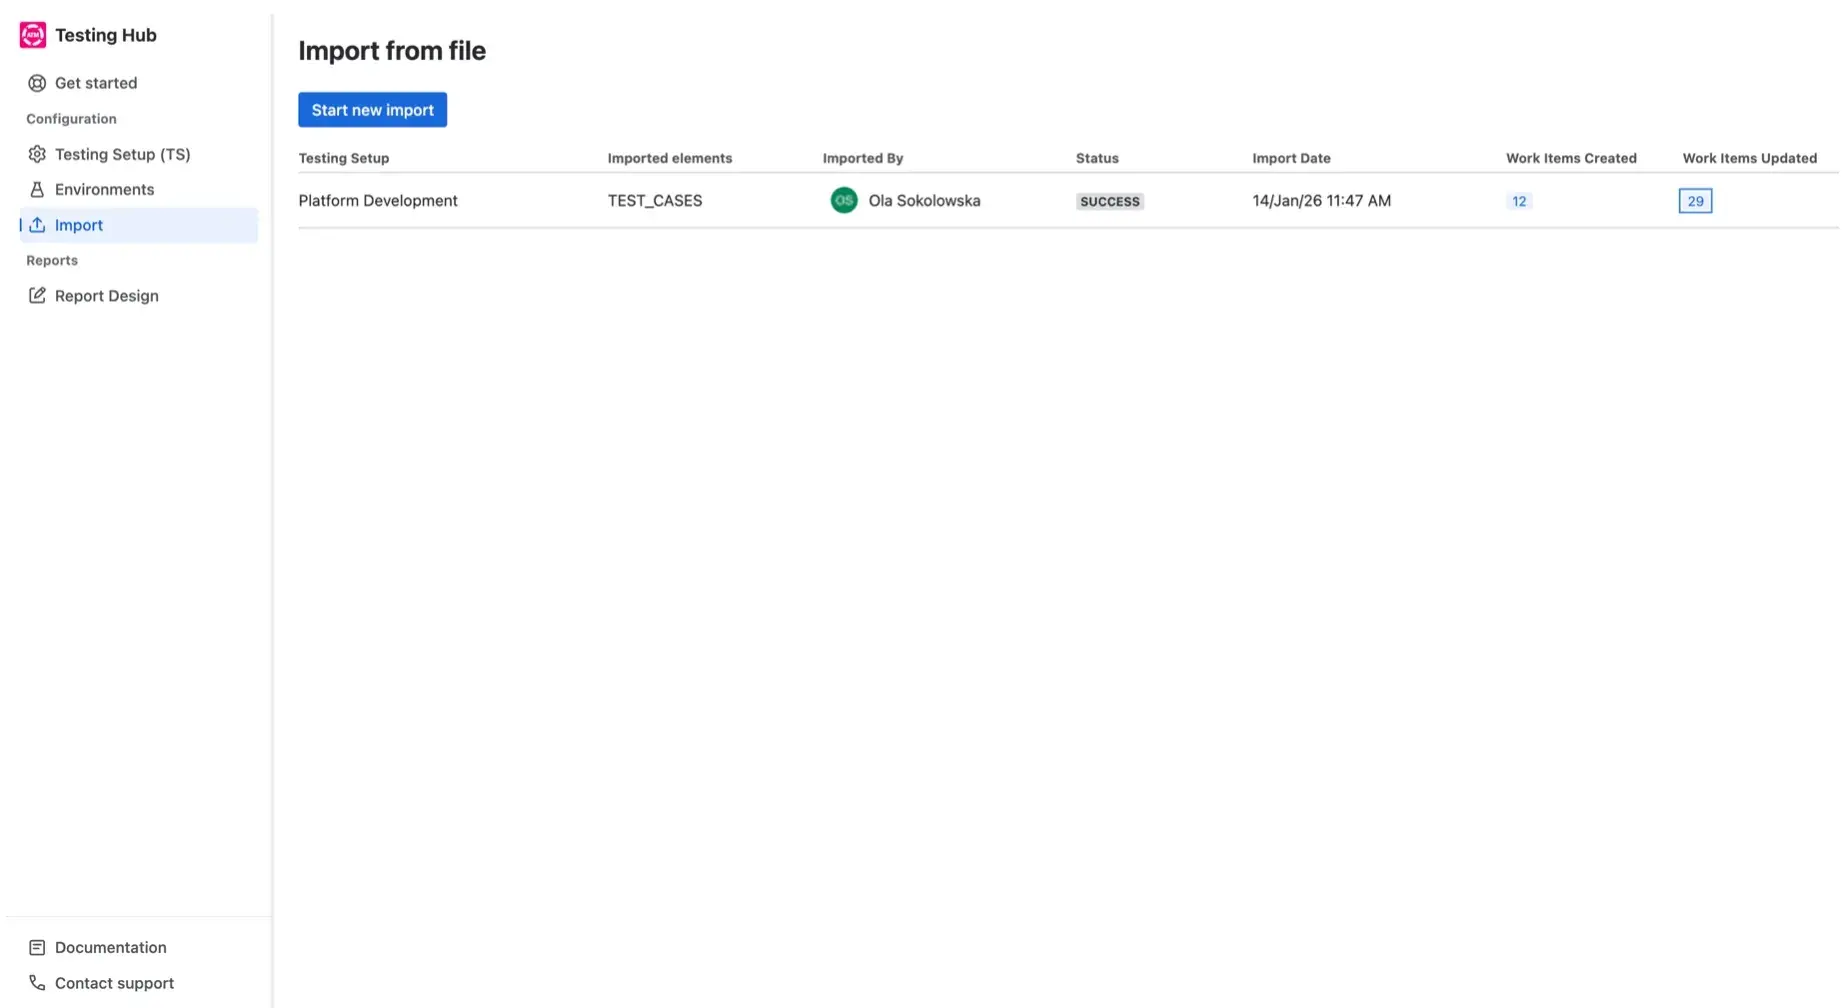
Task: Click the Environments flask icon
Action: tap(37, 189)
